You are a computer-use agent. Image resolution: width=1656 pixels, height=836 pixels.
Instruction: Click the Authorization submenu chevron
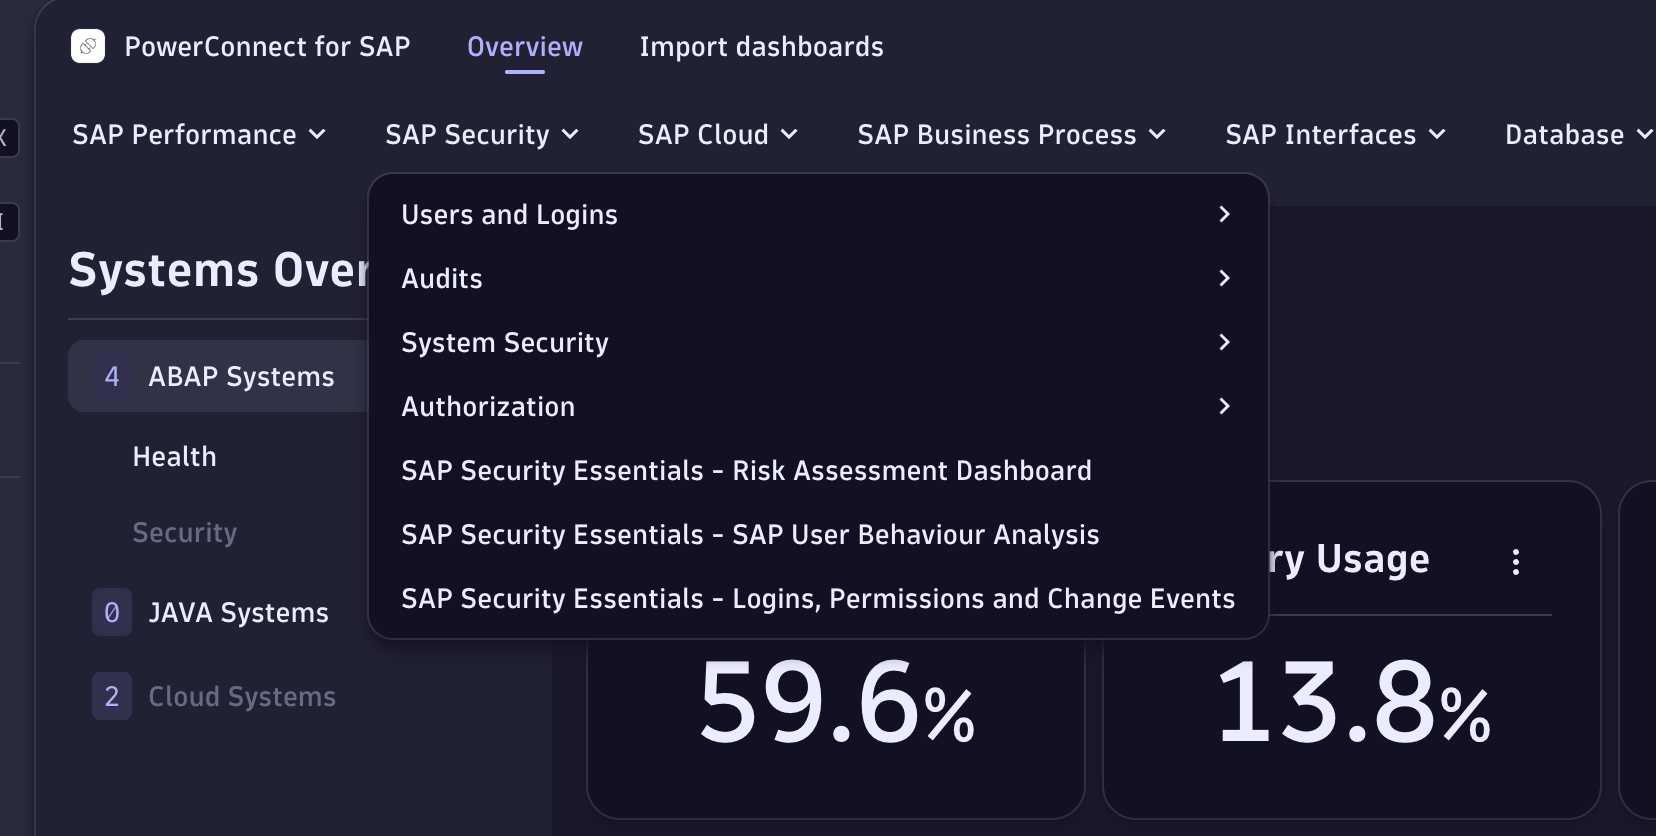pyautogui.click(x=1224, y=406)
